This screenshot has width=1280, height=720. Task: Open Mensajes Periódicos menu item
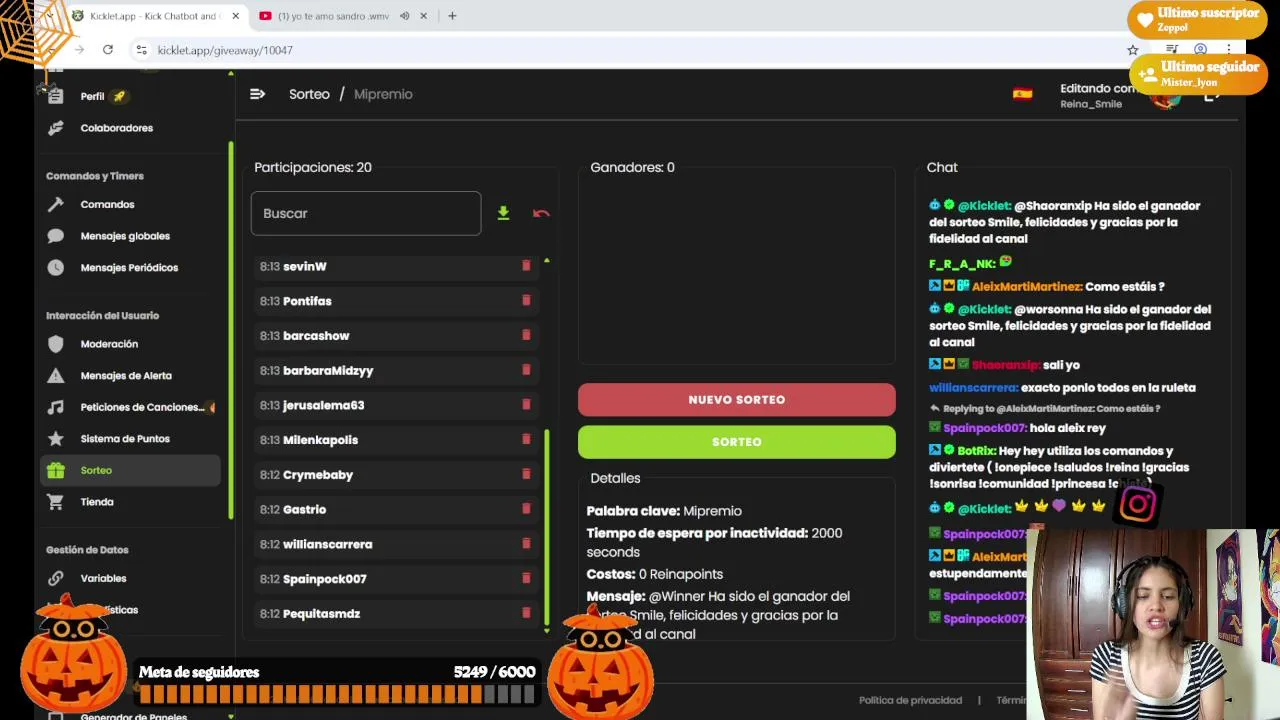tap(129, 268)
